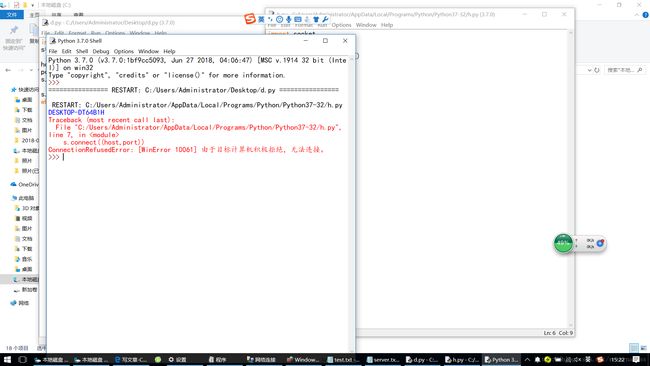Click the Explorer back navigation arrow
This screenshot has height=366, width=650.
click(8, 70)
